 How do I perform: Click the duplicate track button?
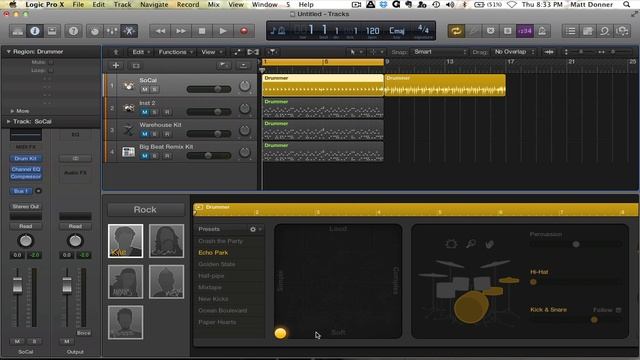click(x=136, y=65)
